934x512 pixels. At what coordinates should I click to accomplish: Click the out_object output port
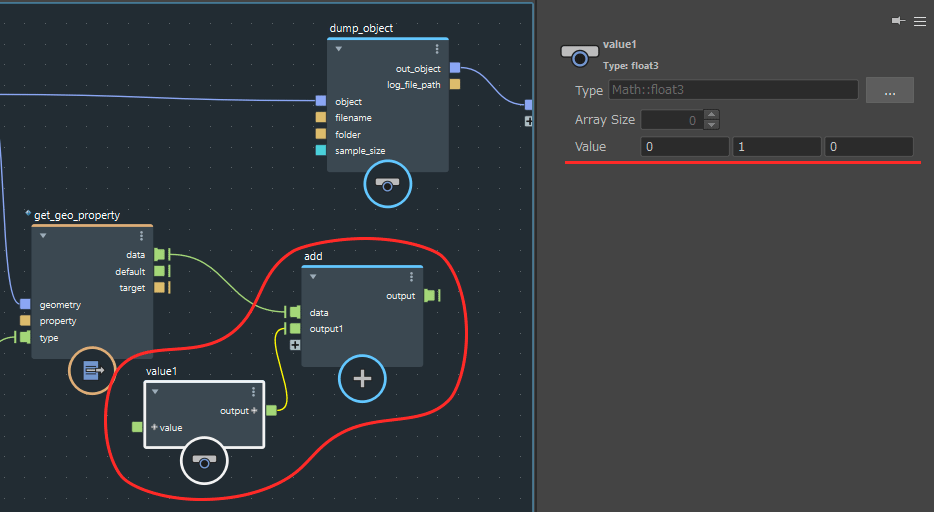[454, 68]
